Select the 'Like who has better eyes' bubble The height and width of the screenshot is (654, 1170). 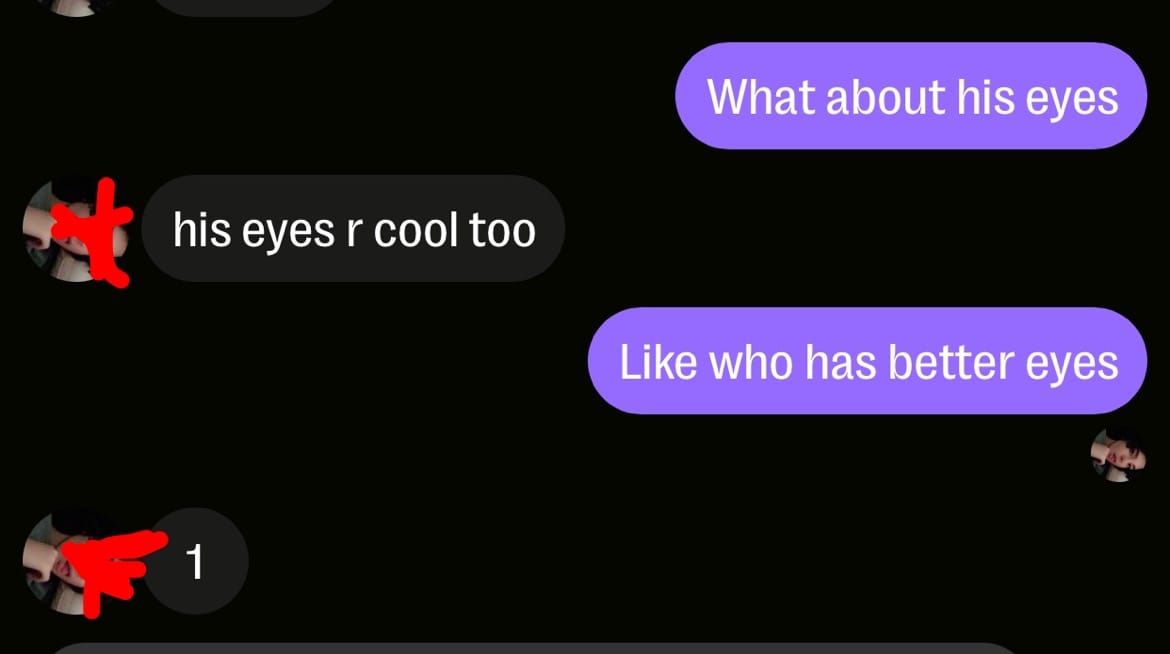[867, 361]
